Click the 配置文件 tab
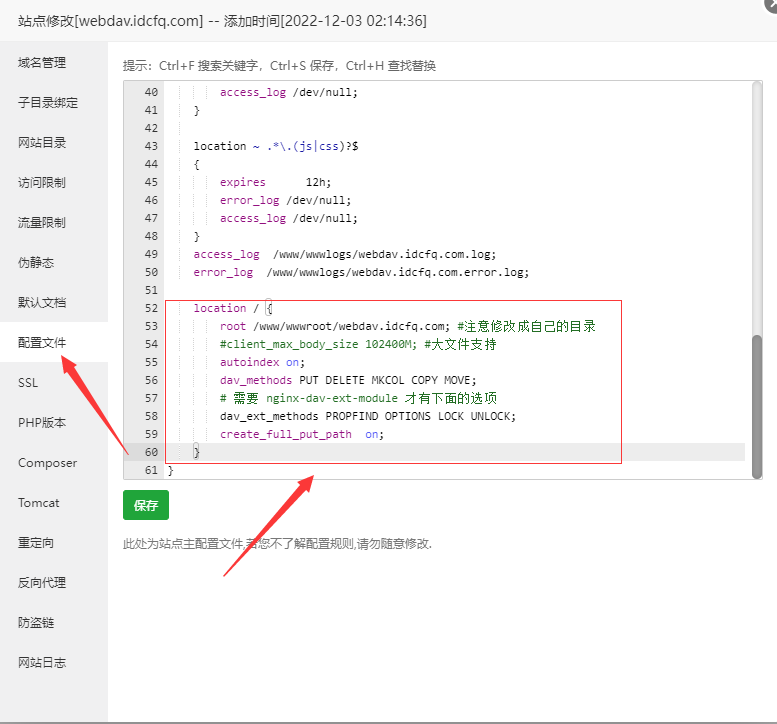 [42, 343]
